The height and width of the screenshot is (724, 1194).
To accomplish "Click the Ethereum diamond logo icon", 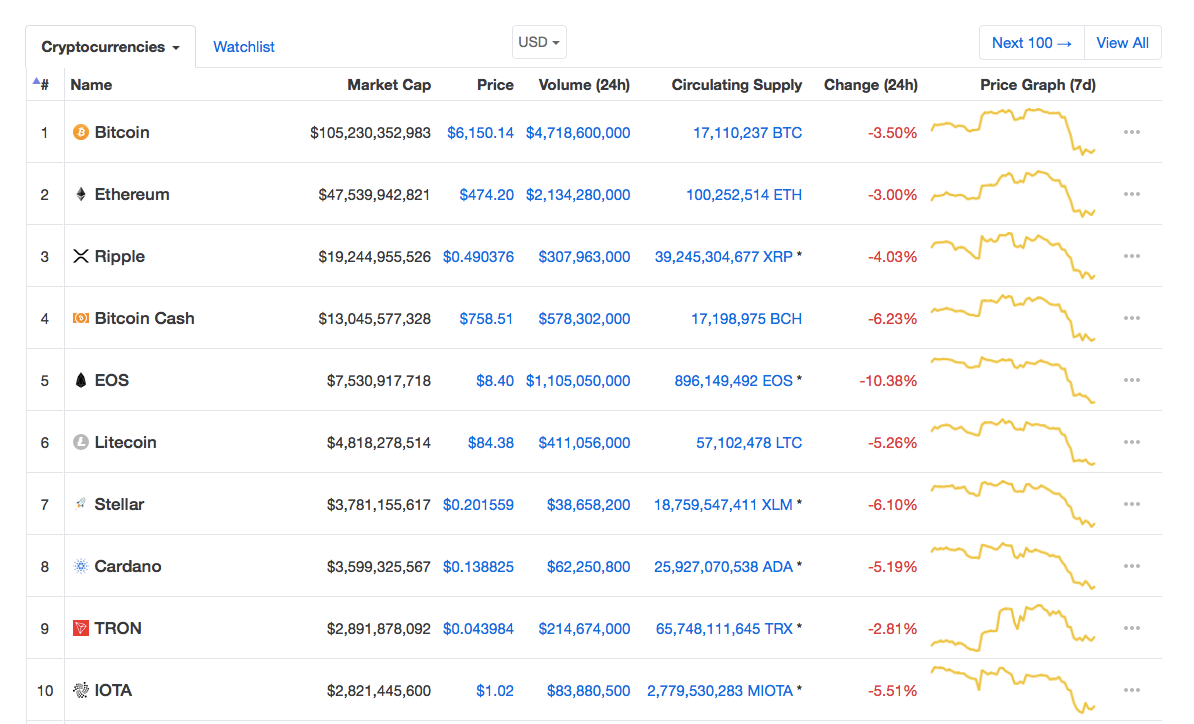I will point(81,194).
